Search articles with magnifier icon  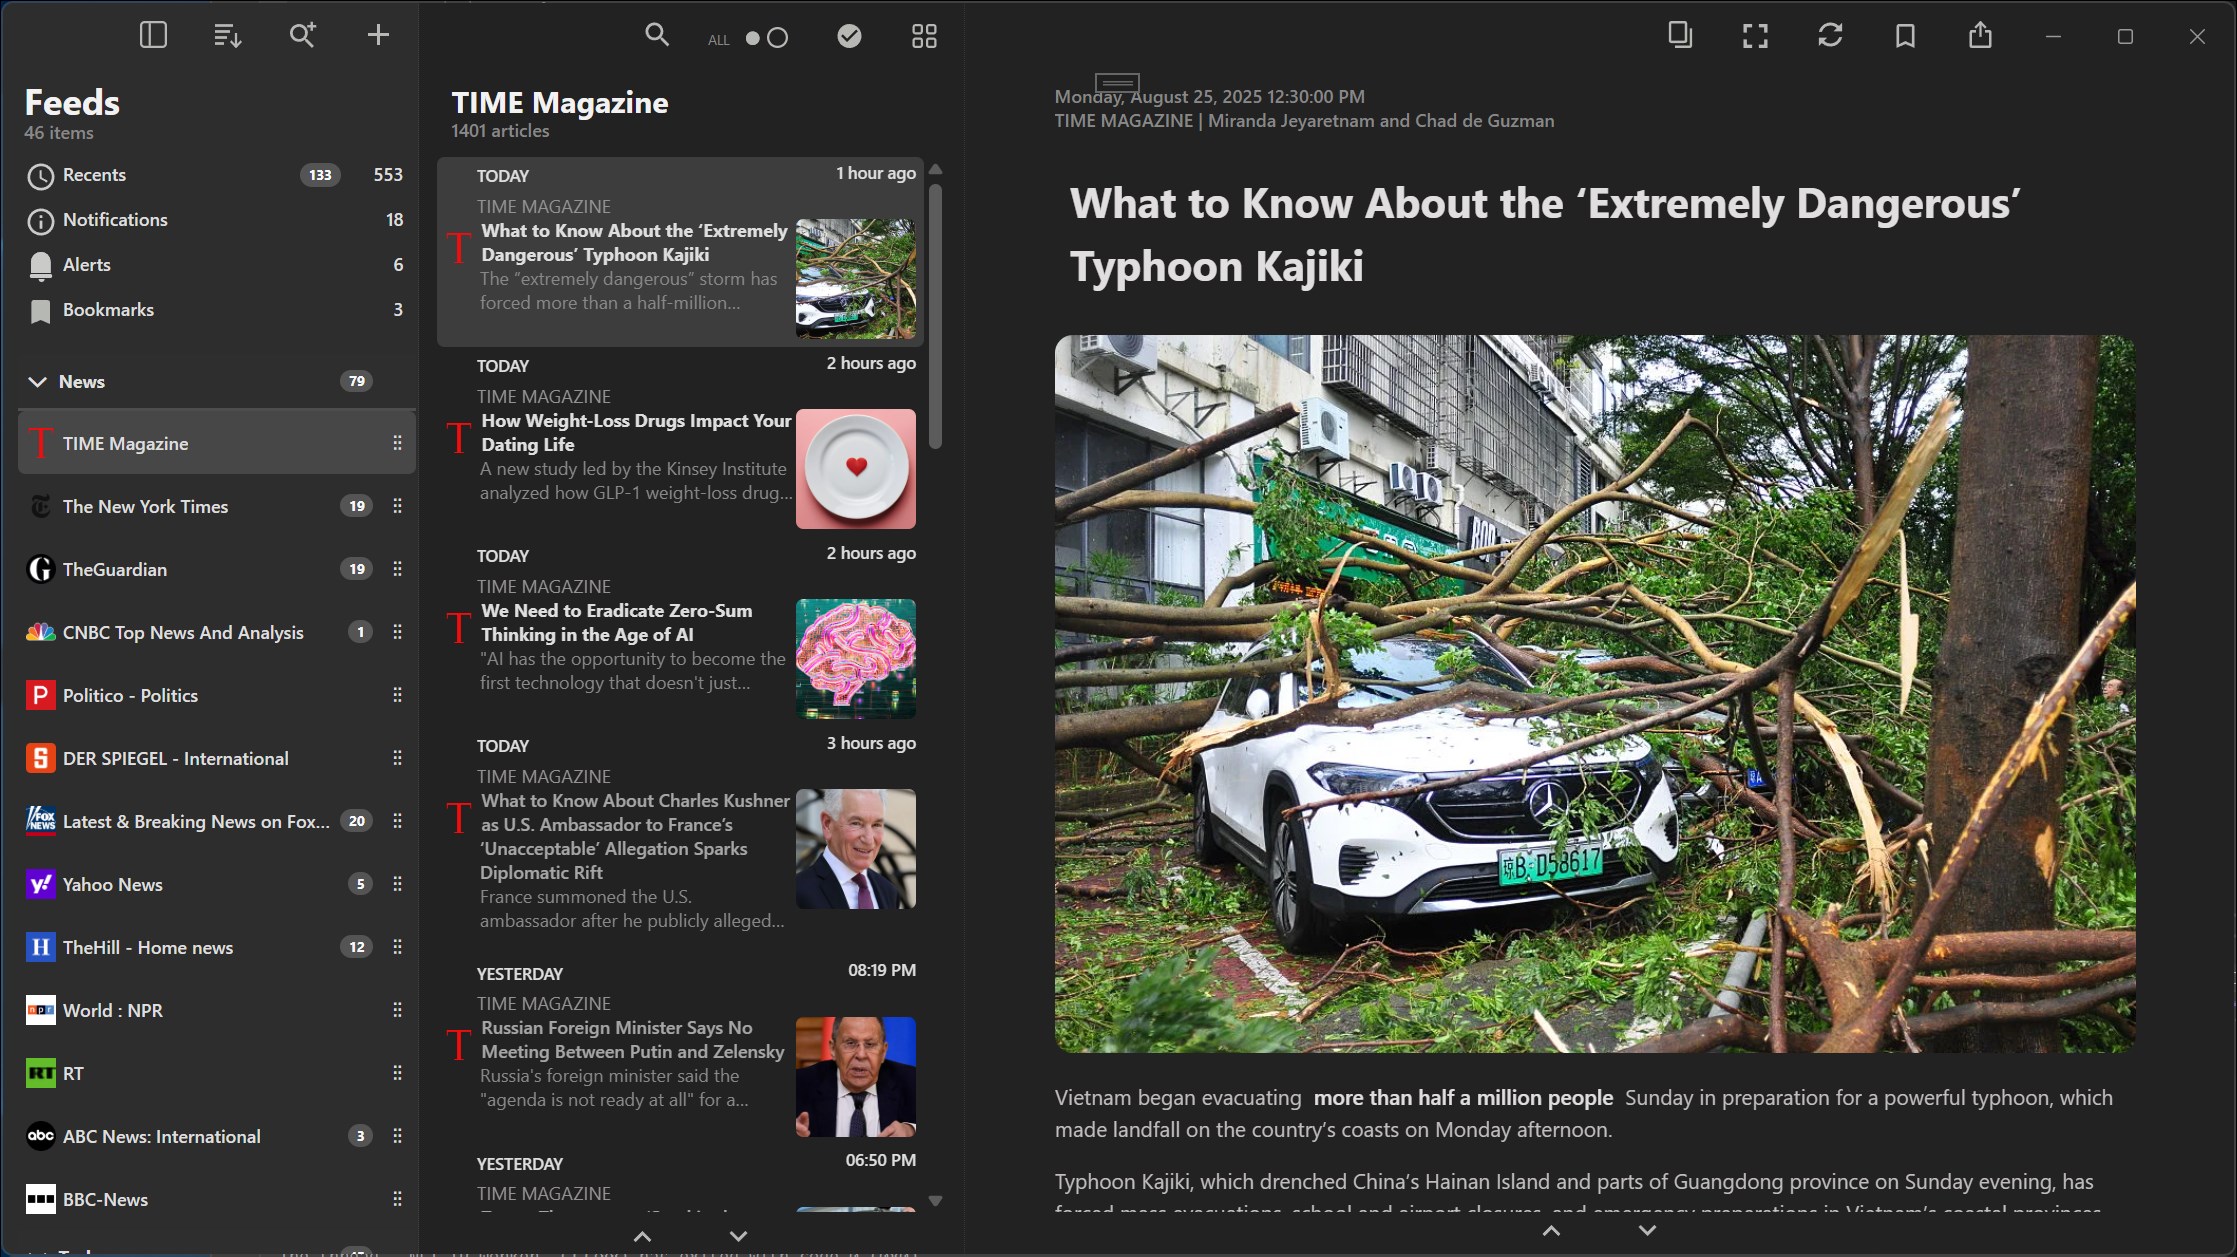point(657,36)
